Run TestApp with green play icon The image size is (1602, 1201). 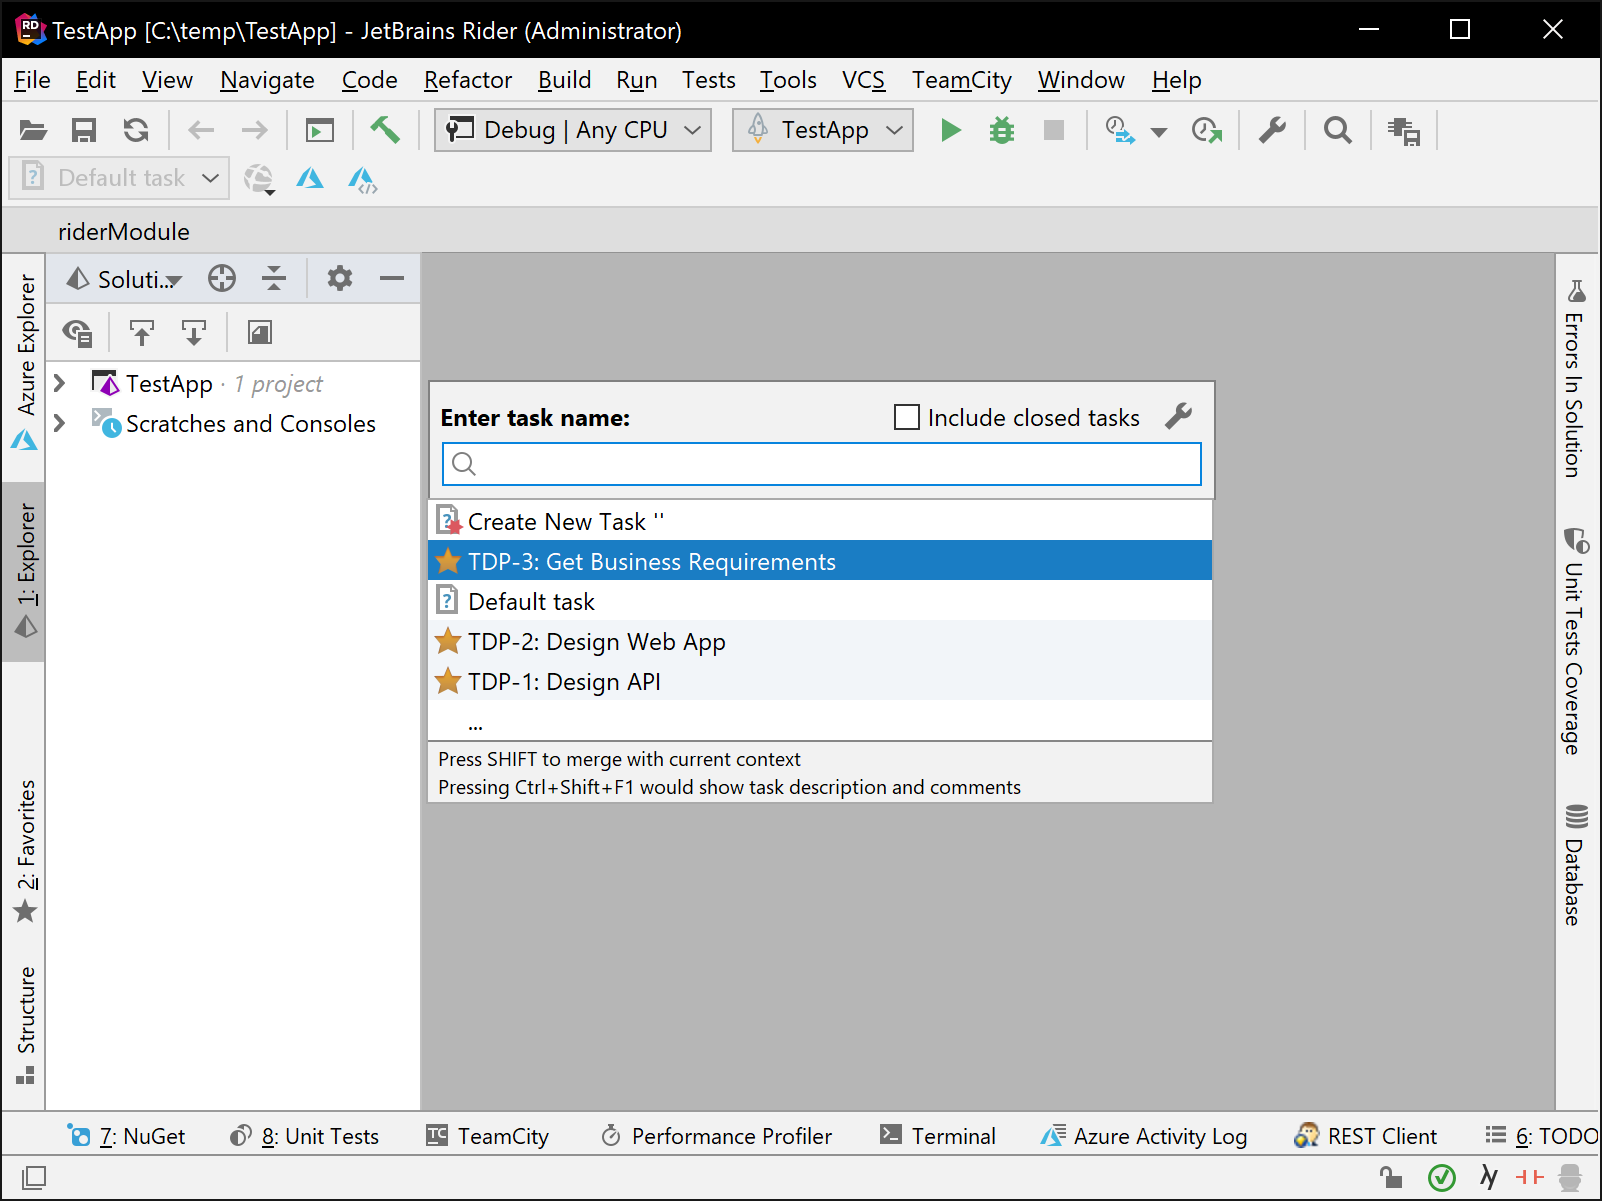tap(951, 130)
